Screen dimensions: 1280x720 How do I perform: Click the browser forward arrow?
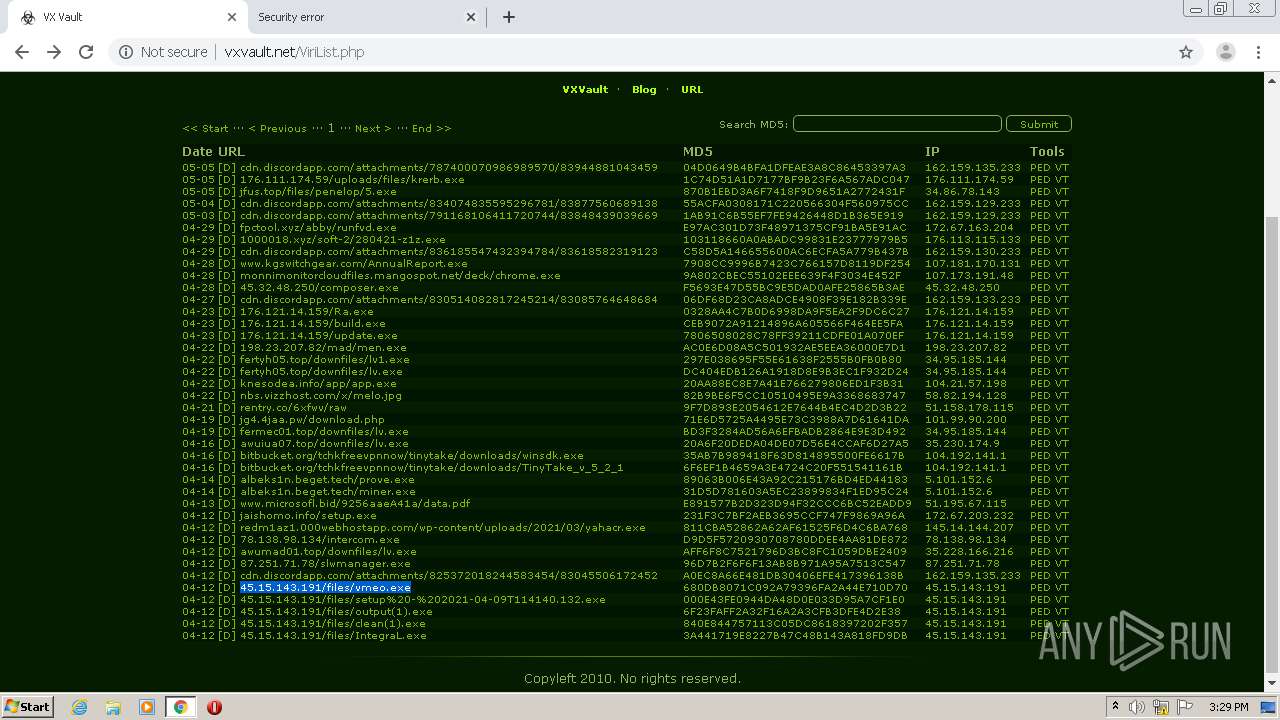coord(54,52)
